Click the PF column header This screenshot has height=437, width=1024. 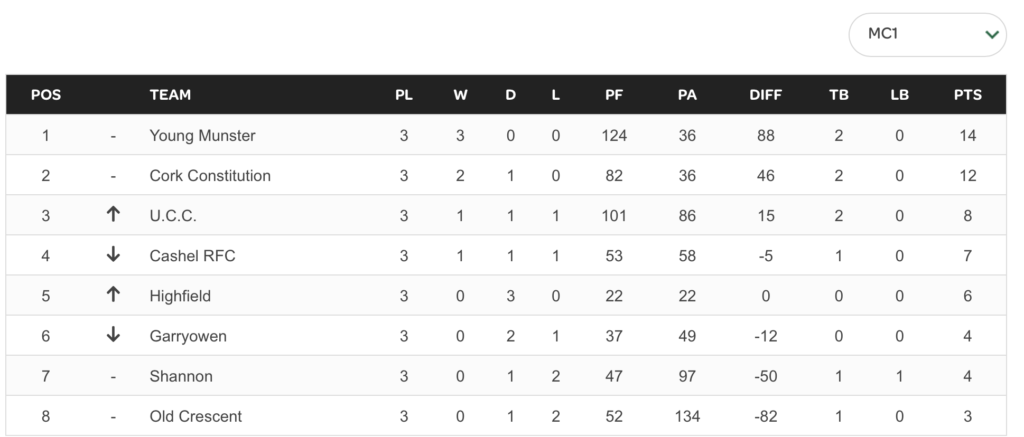tap(614, 95)
